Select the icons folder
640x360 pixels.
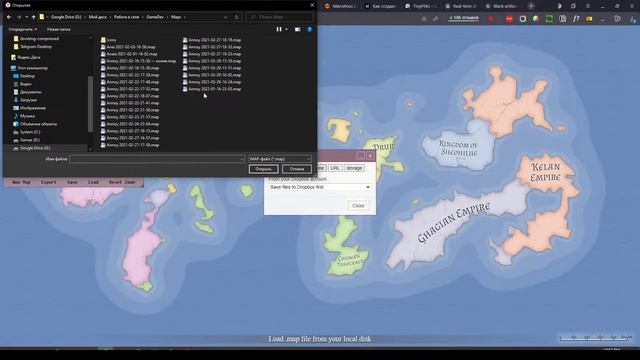108,40
